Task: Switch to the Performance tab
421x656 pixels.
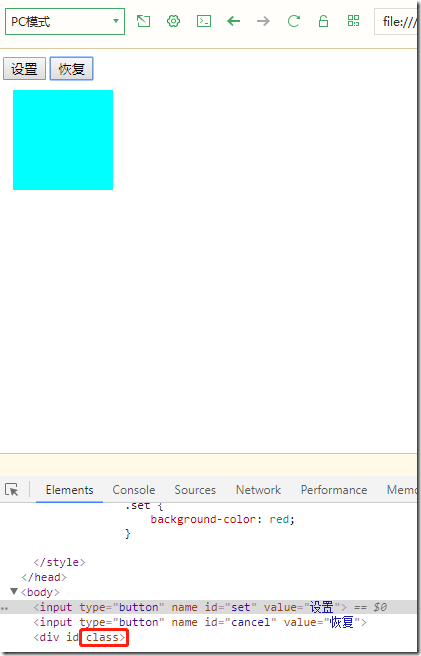Action: (x=334, y=490)
